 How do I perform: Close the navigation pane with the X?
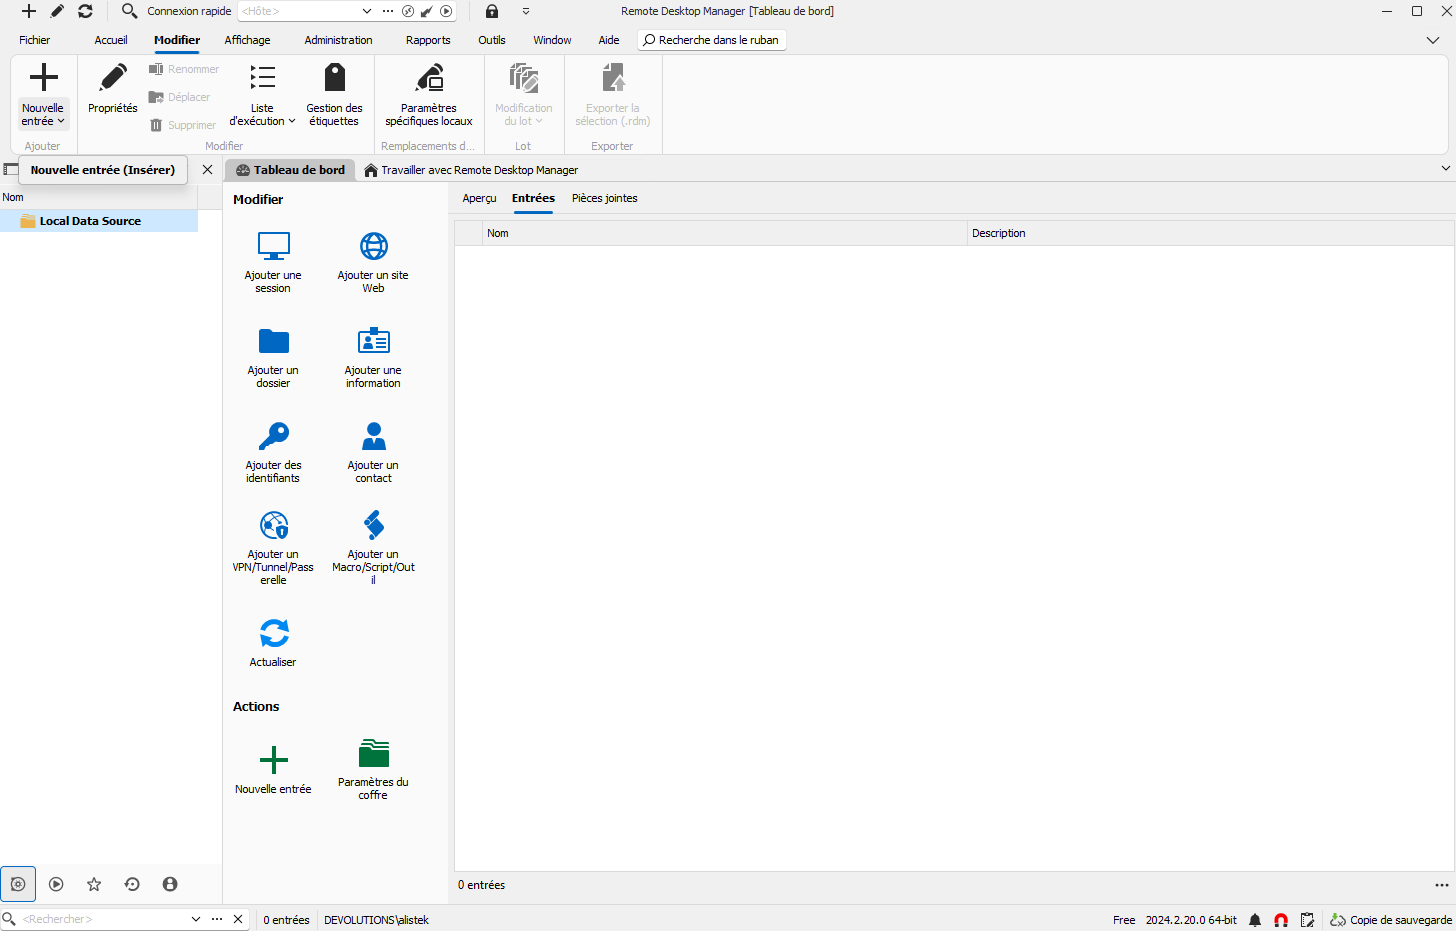(x=207, y=170)
